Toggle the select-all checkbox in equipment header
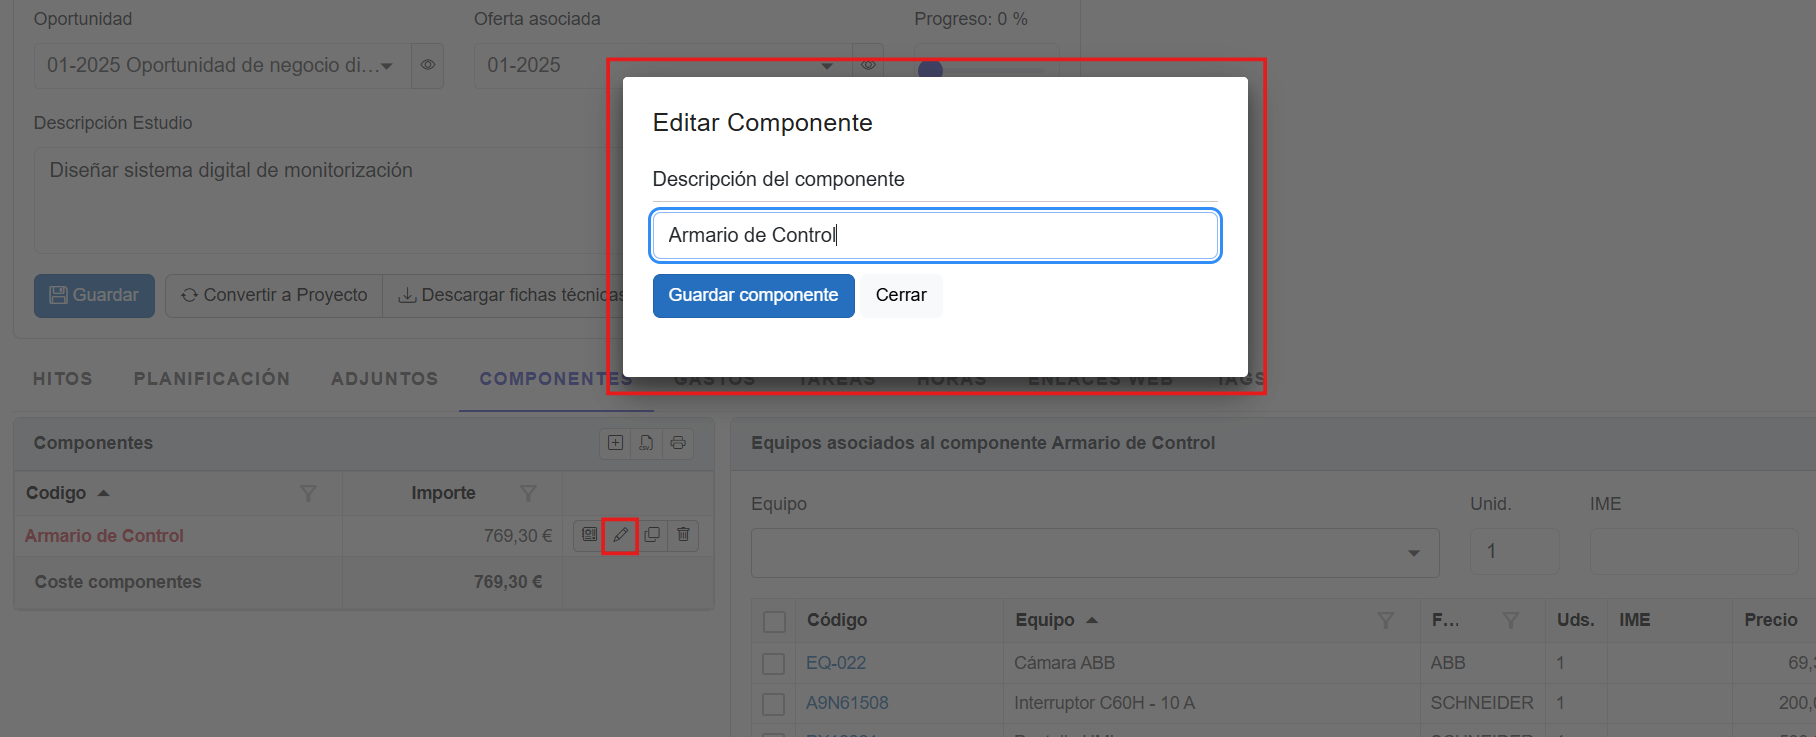Screen dimensions: 1816x737 [774, 621]
